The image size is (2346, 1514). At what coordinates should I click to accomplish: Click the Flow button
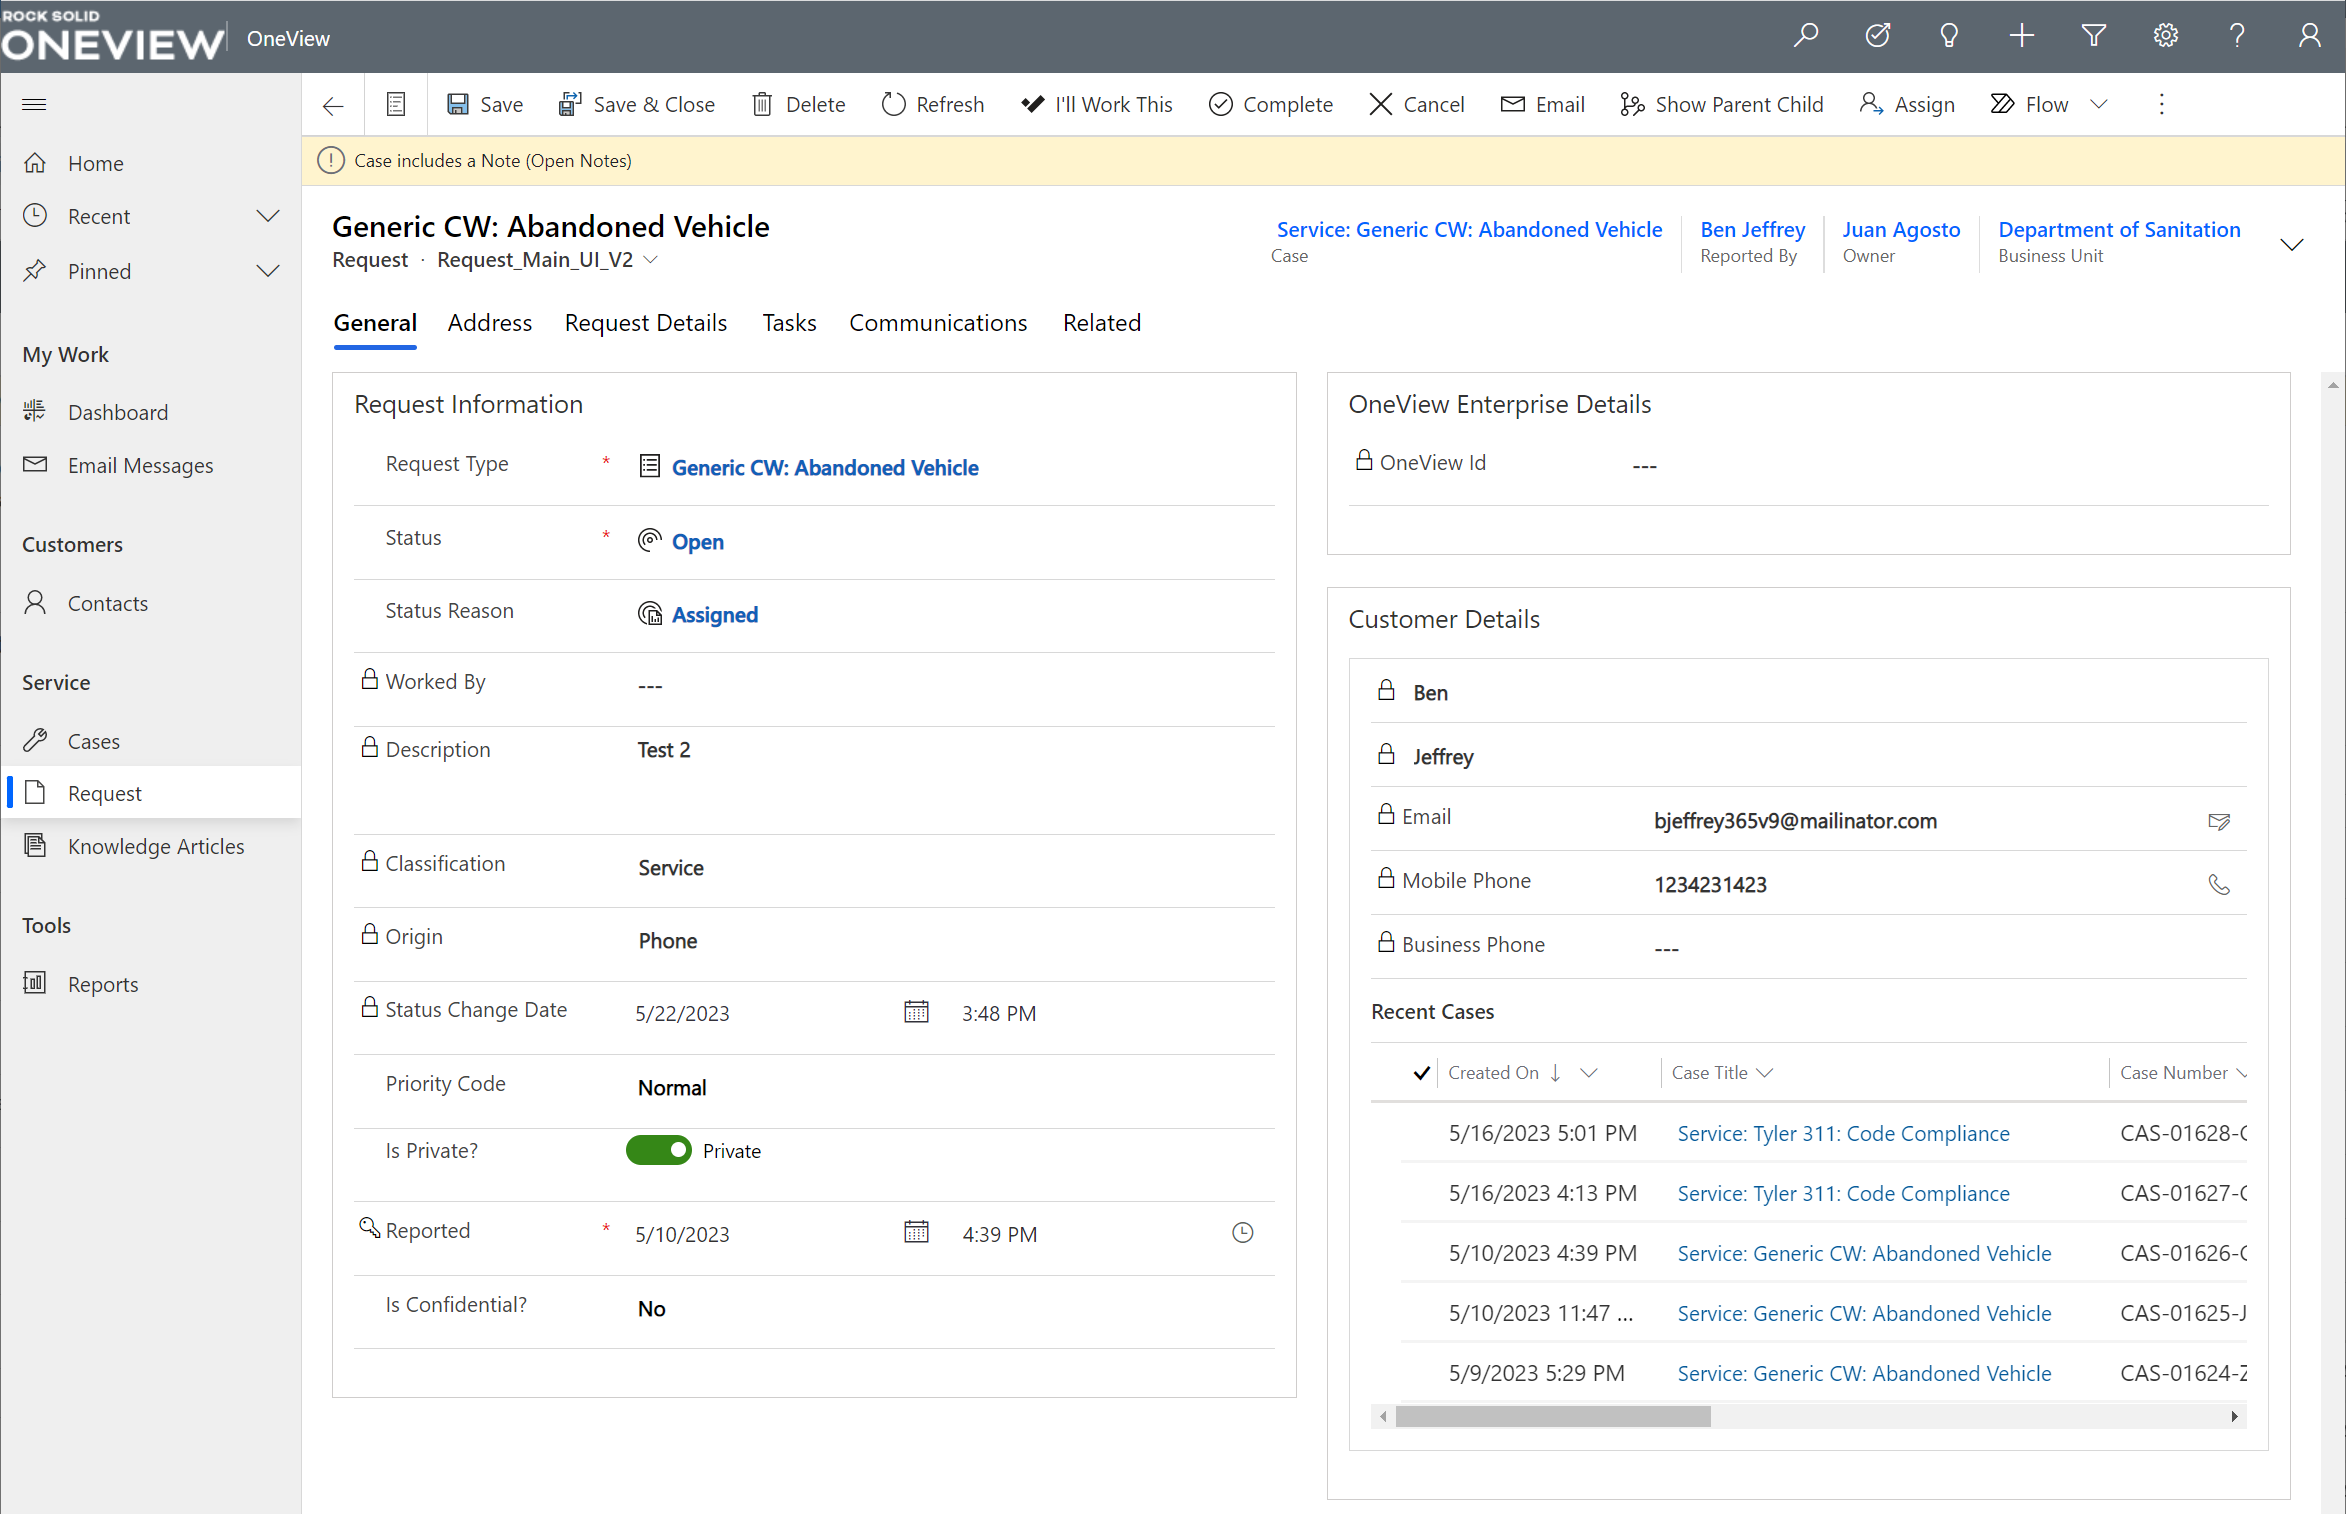click(x=2028, y=104)
